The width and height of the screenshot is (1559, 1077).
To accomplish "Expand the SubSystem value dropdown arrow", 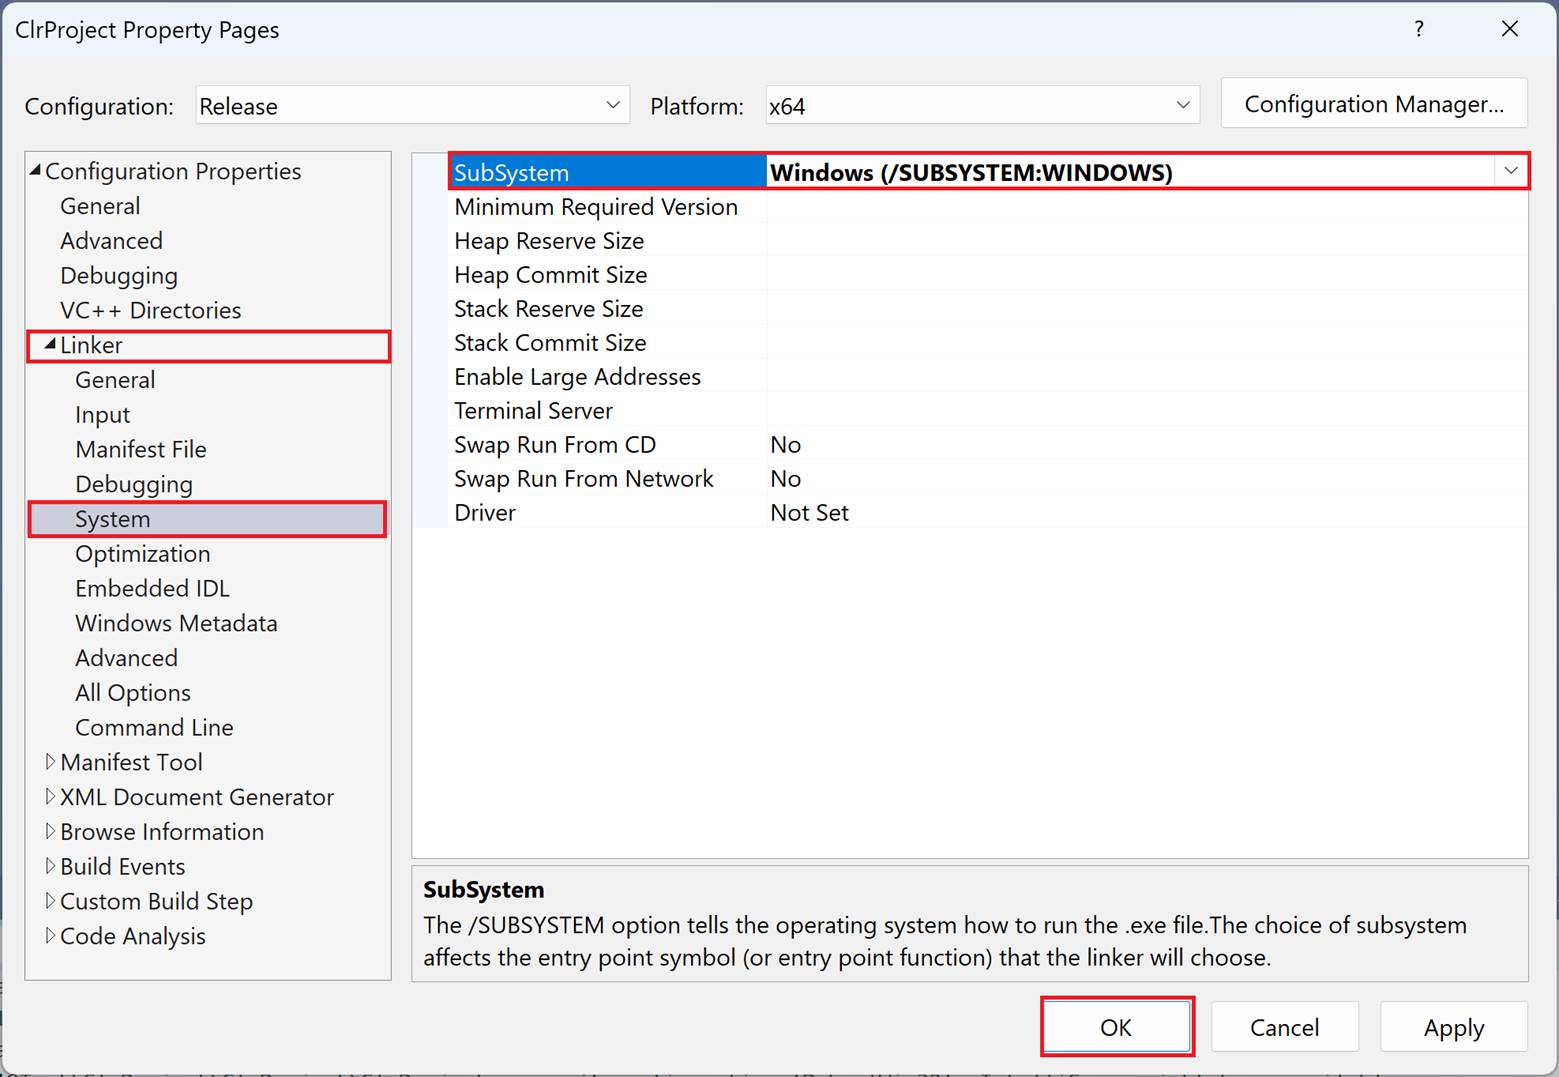I will coord(1510,172).
